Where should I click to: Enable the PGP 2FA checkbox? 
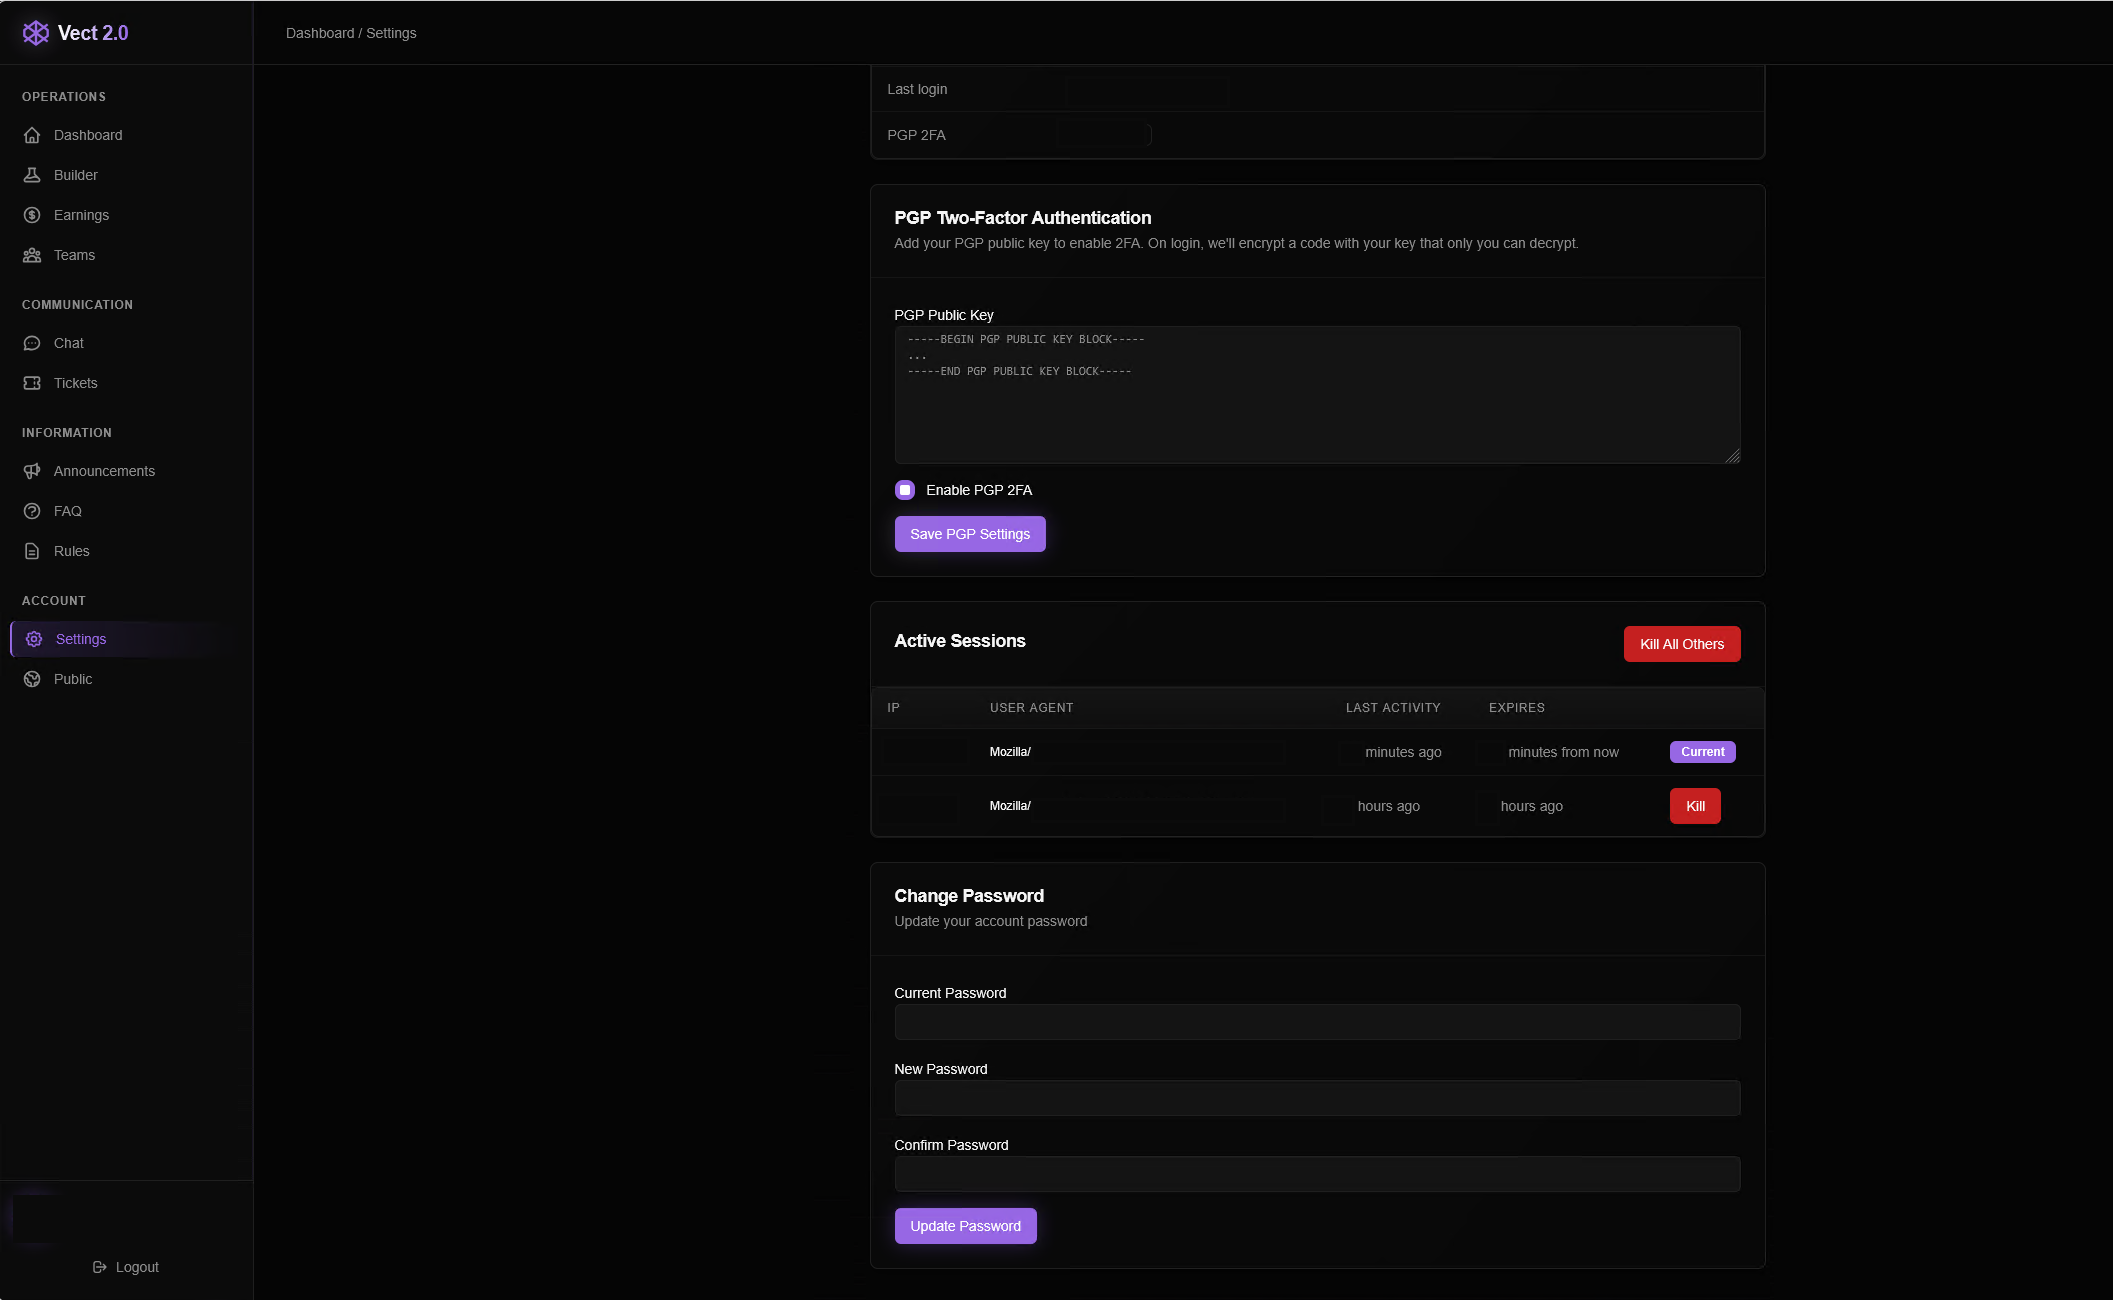905,490
